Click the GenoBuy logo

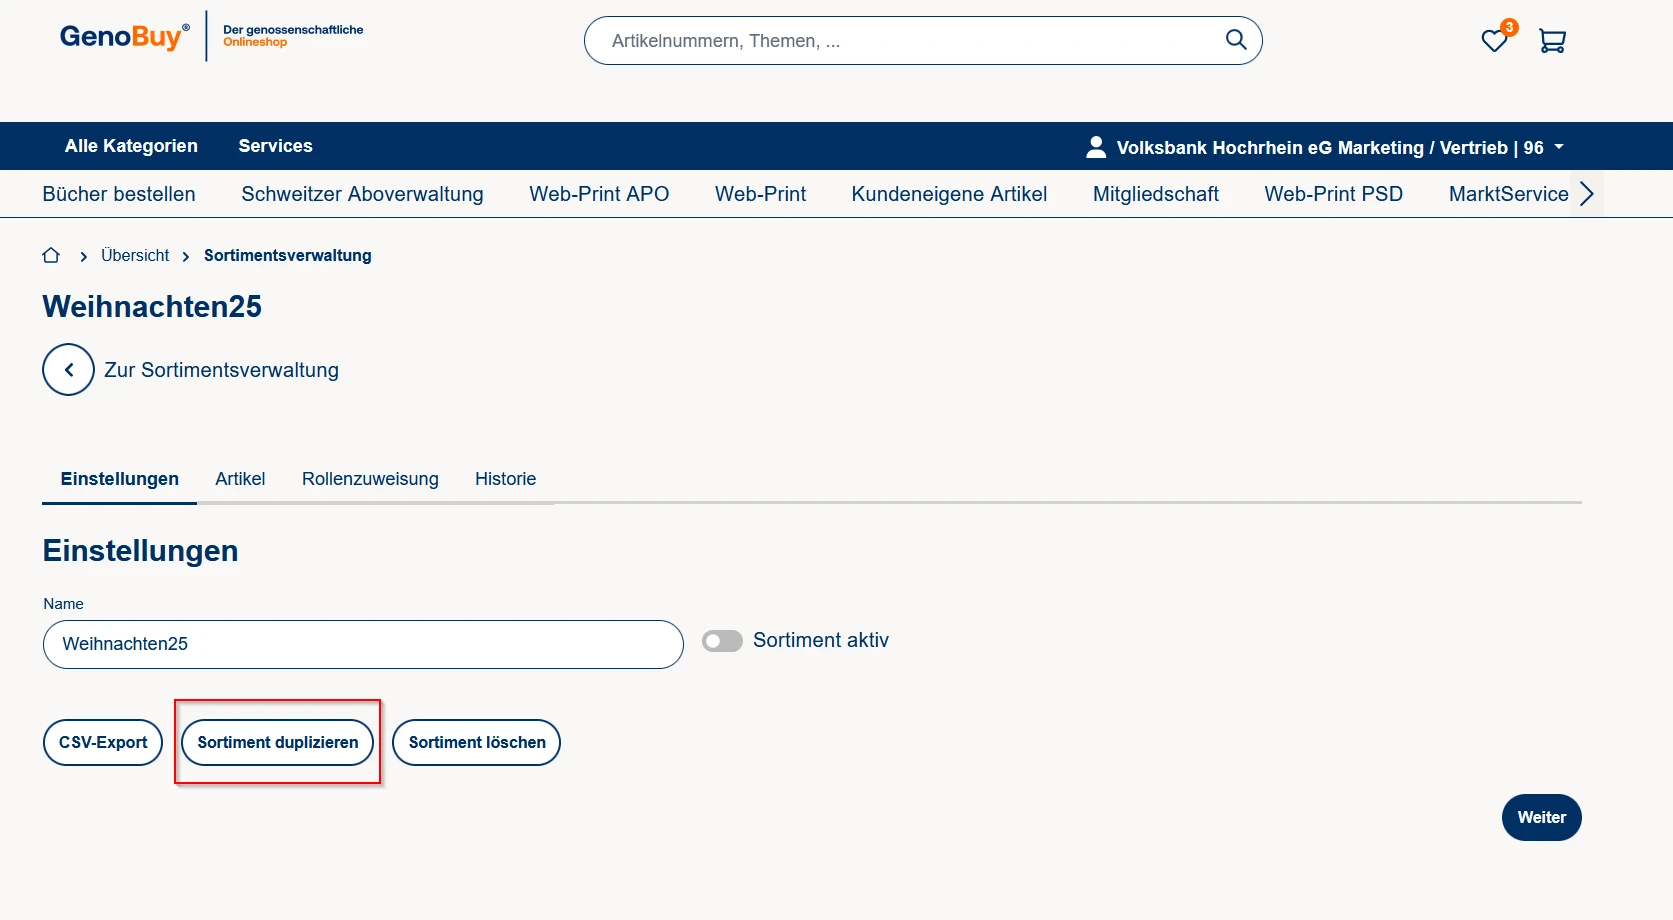click(x=124, y=37)
